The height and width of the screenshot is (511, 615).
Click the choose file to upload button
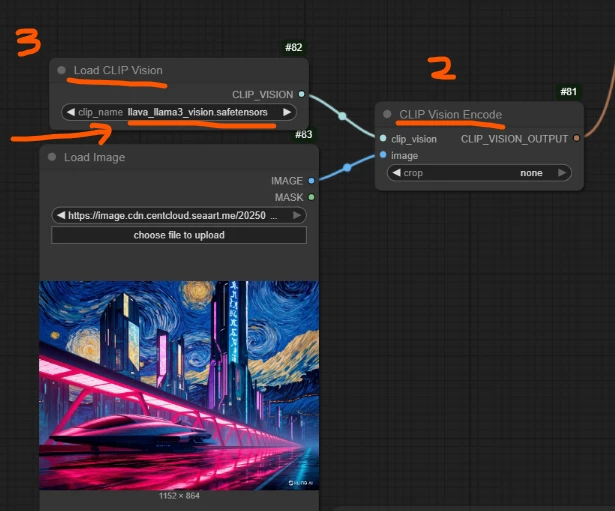click(x=179, y=235)
